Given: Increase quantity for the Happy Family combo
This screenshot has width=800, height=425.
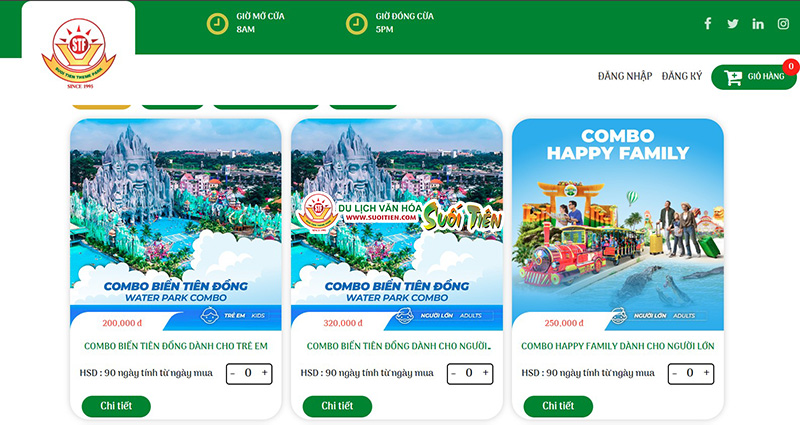Looking at the screenshot, I should [x=706, y=373].
